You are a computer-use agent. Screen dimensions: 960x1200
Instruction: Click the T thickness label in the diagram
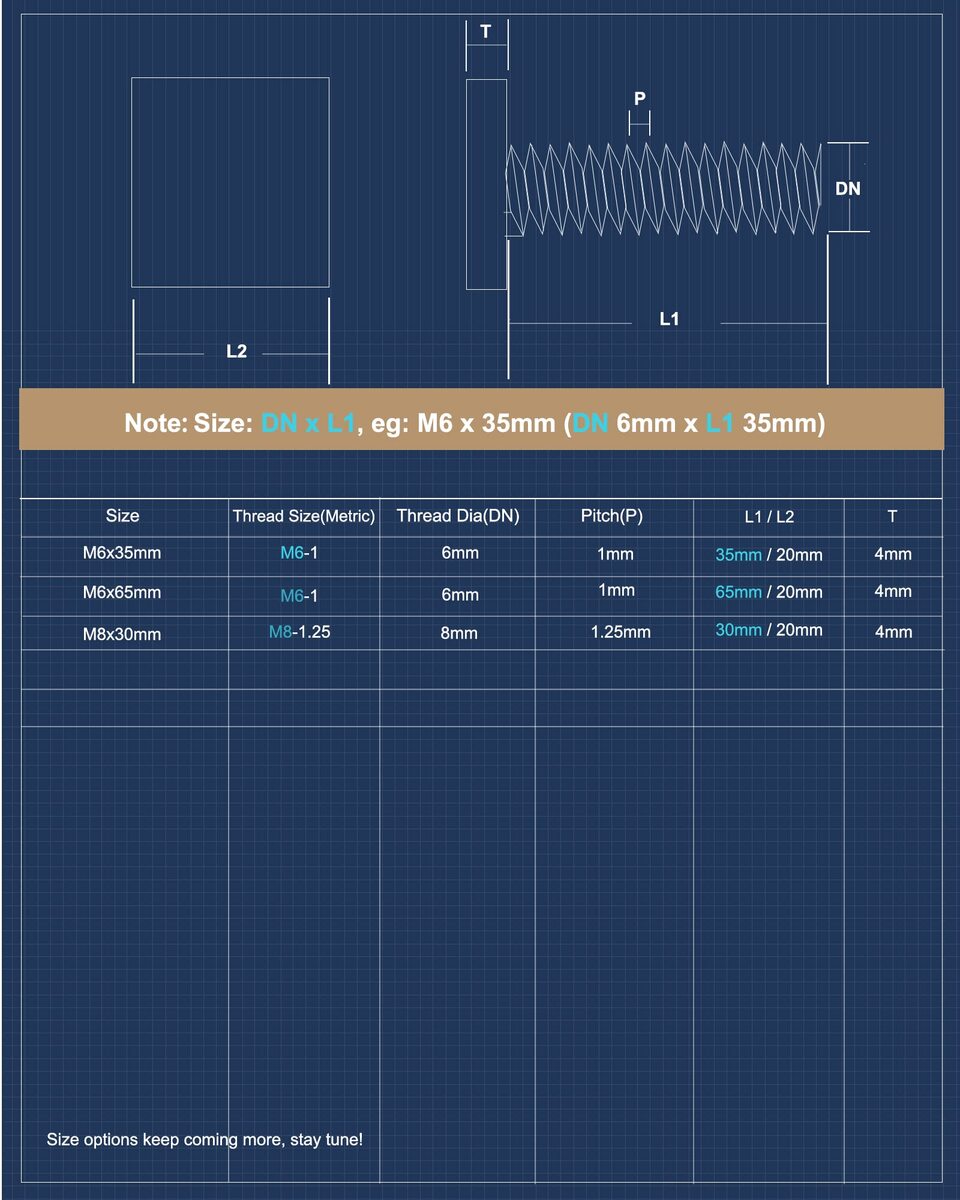[x=486, y=32]
